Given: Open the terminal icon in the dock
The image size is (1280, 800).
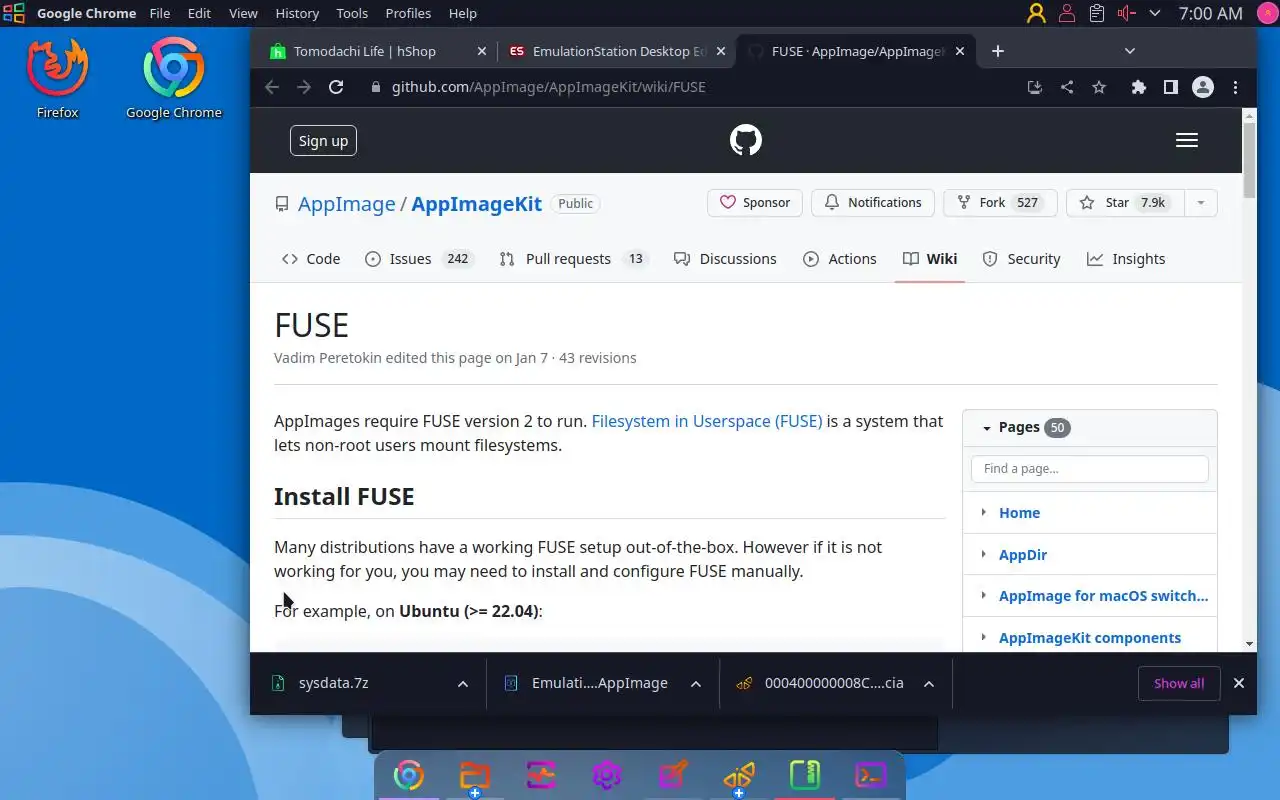Looking at the screenshot, I should click(x=871, y=776).
